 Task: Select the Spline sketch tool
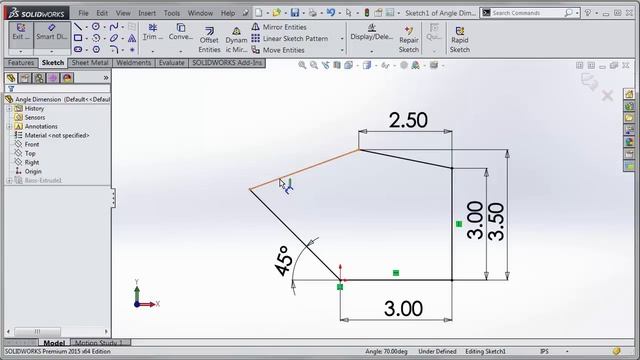click(114, 27)
